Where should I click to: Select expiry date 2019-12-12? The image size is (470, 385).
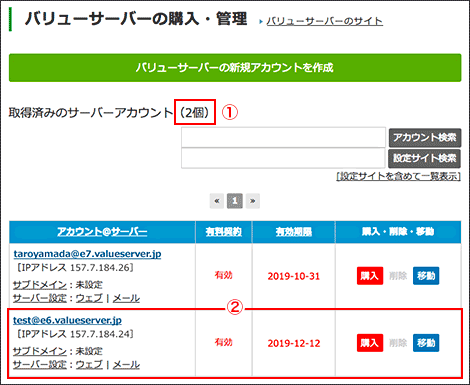coord(294,343)
